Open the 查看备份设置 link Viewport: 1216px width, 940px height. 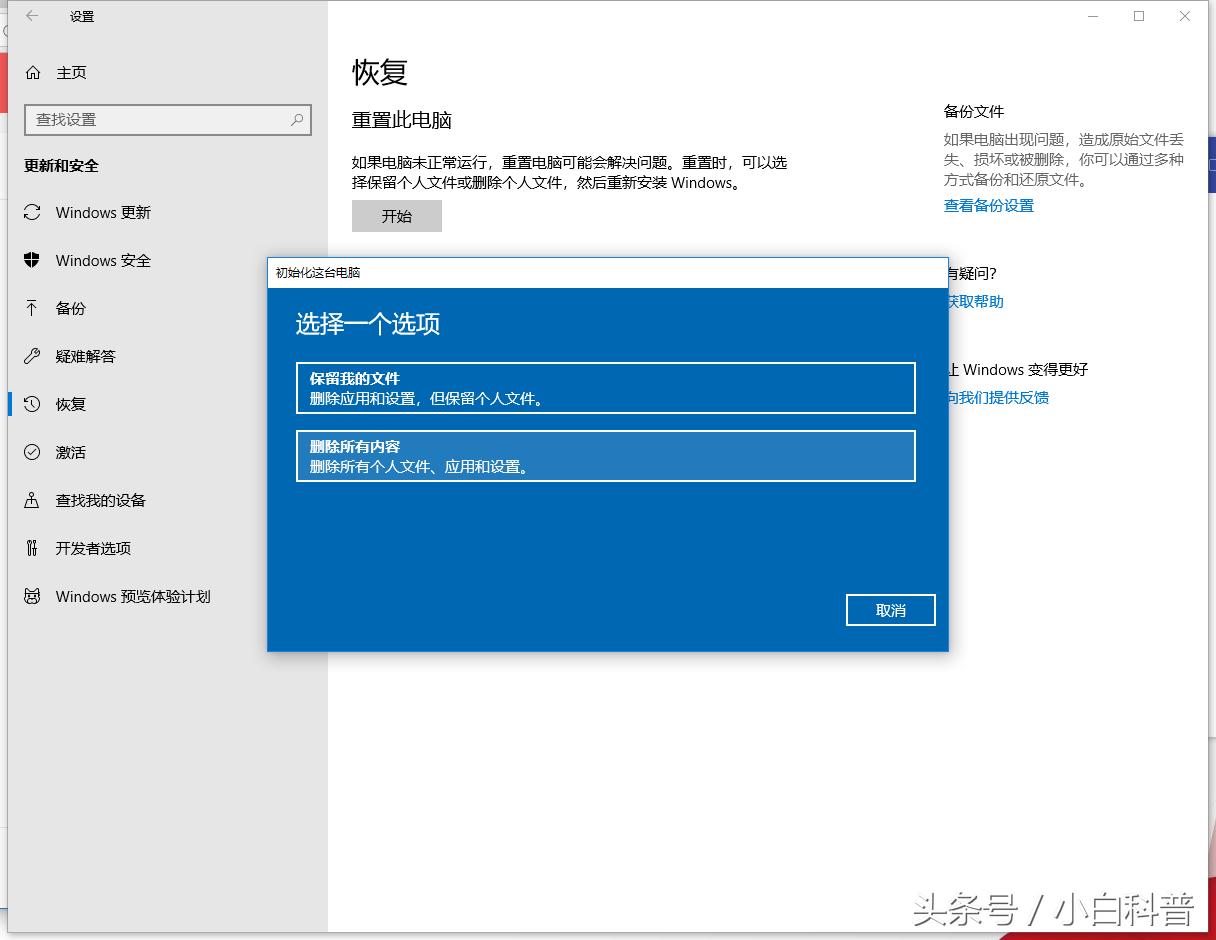(988, 205)
